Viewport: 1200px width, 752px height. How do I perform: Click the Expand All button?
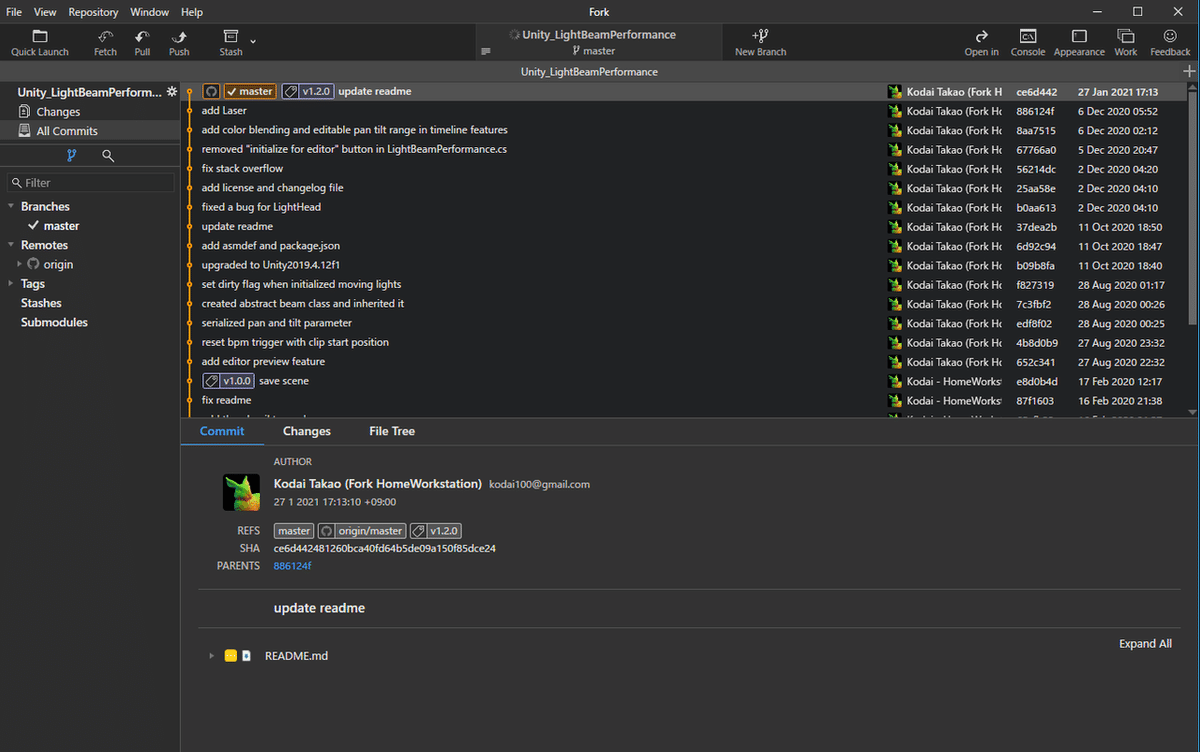(x=1145, y=644)
